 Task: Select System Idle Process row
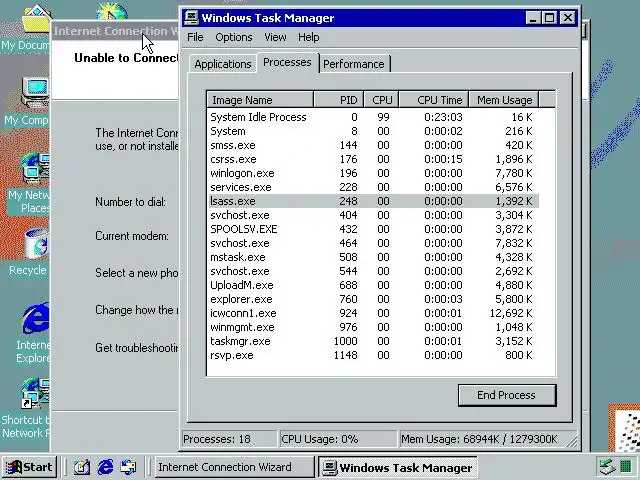tap(373, 117)
